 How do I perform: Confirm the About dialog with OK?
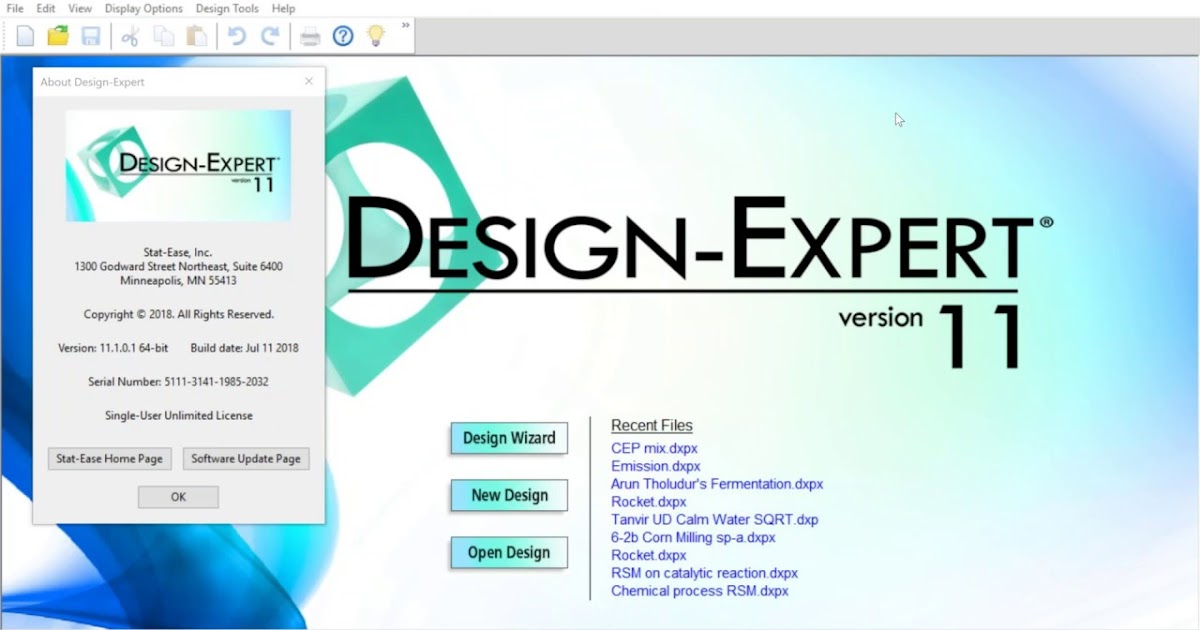click(178, 497)
